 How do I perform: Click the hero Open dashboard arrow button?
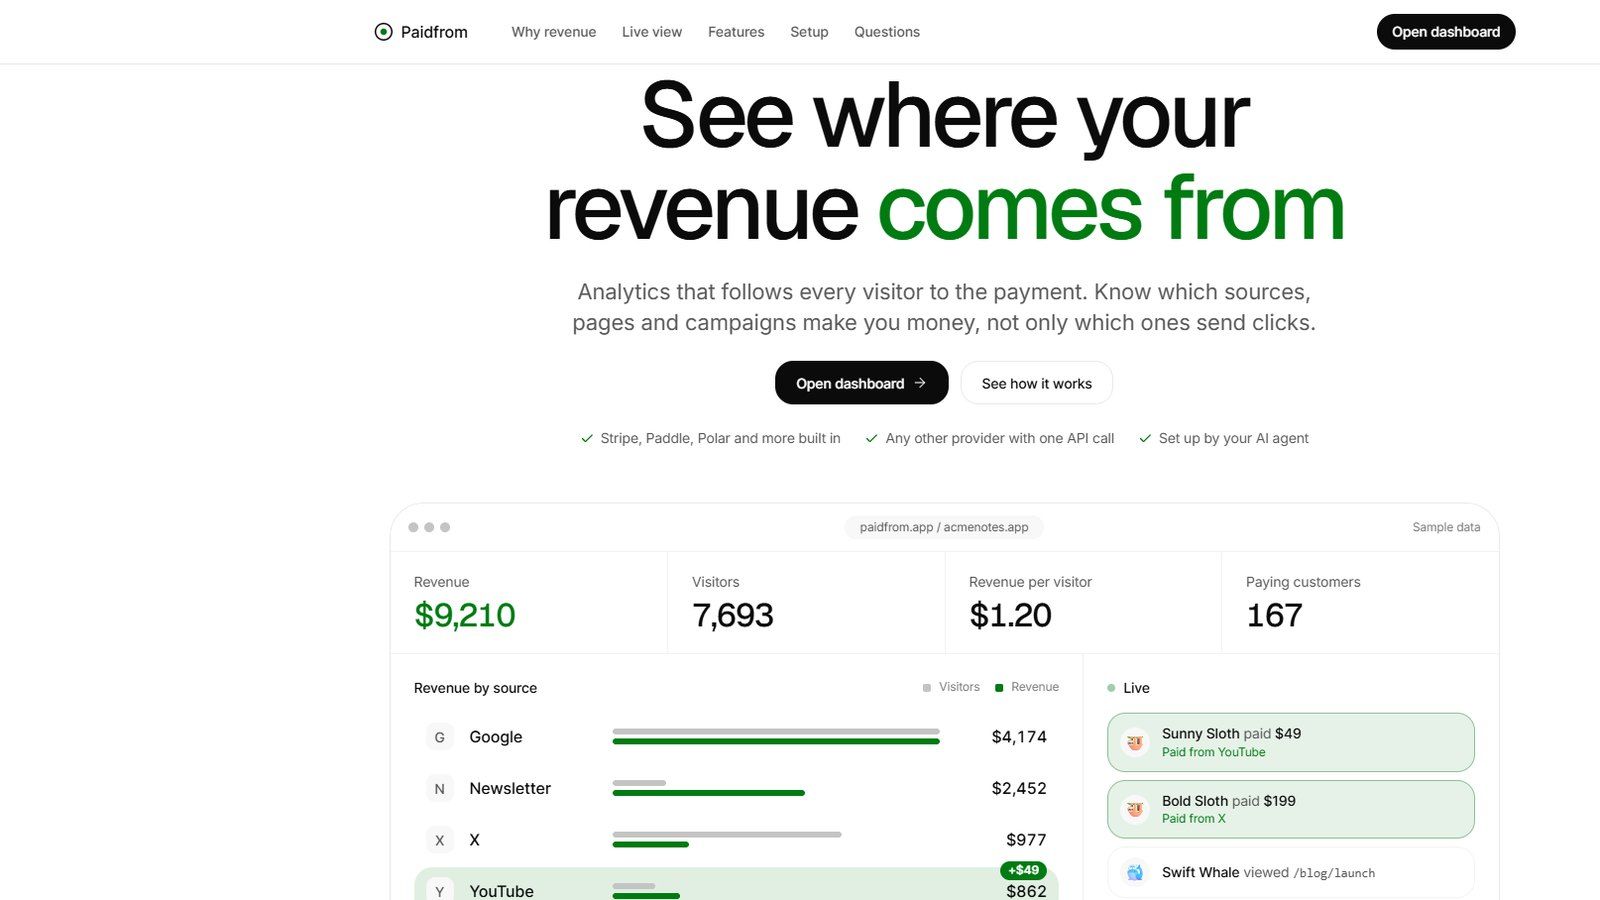pyautogui.click(x=861, y=383)
